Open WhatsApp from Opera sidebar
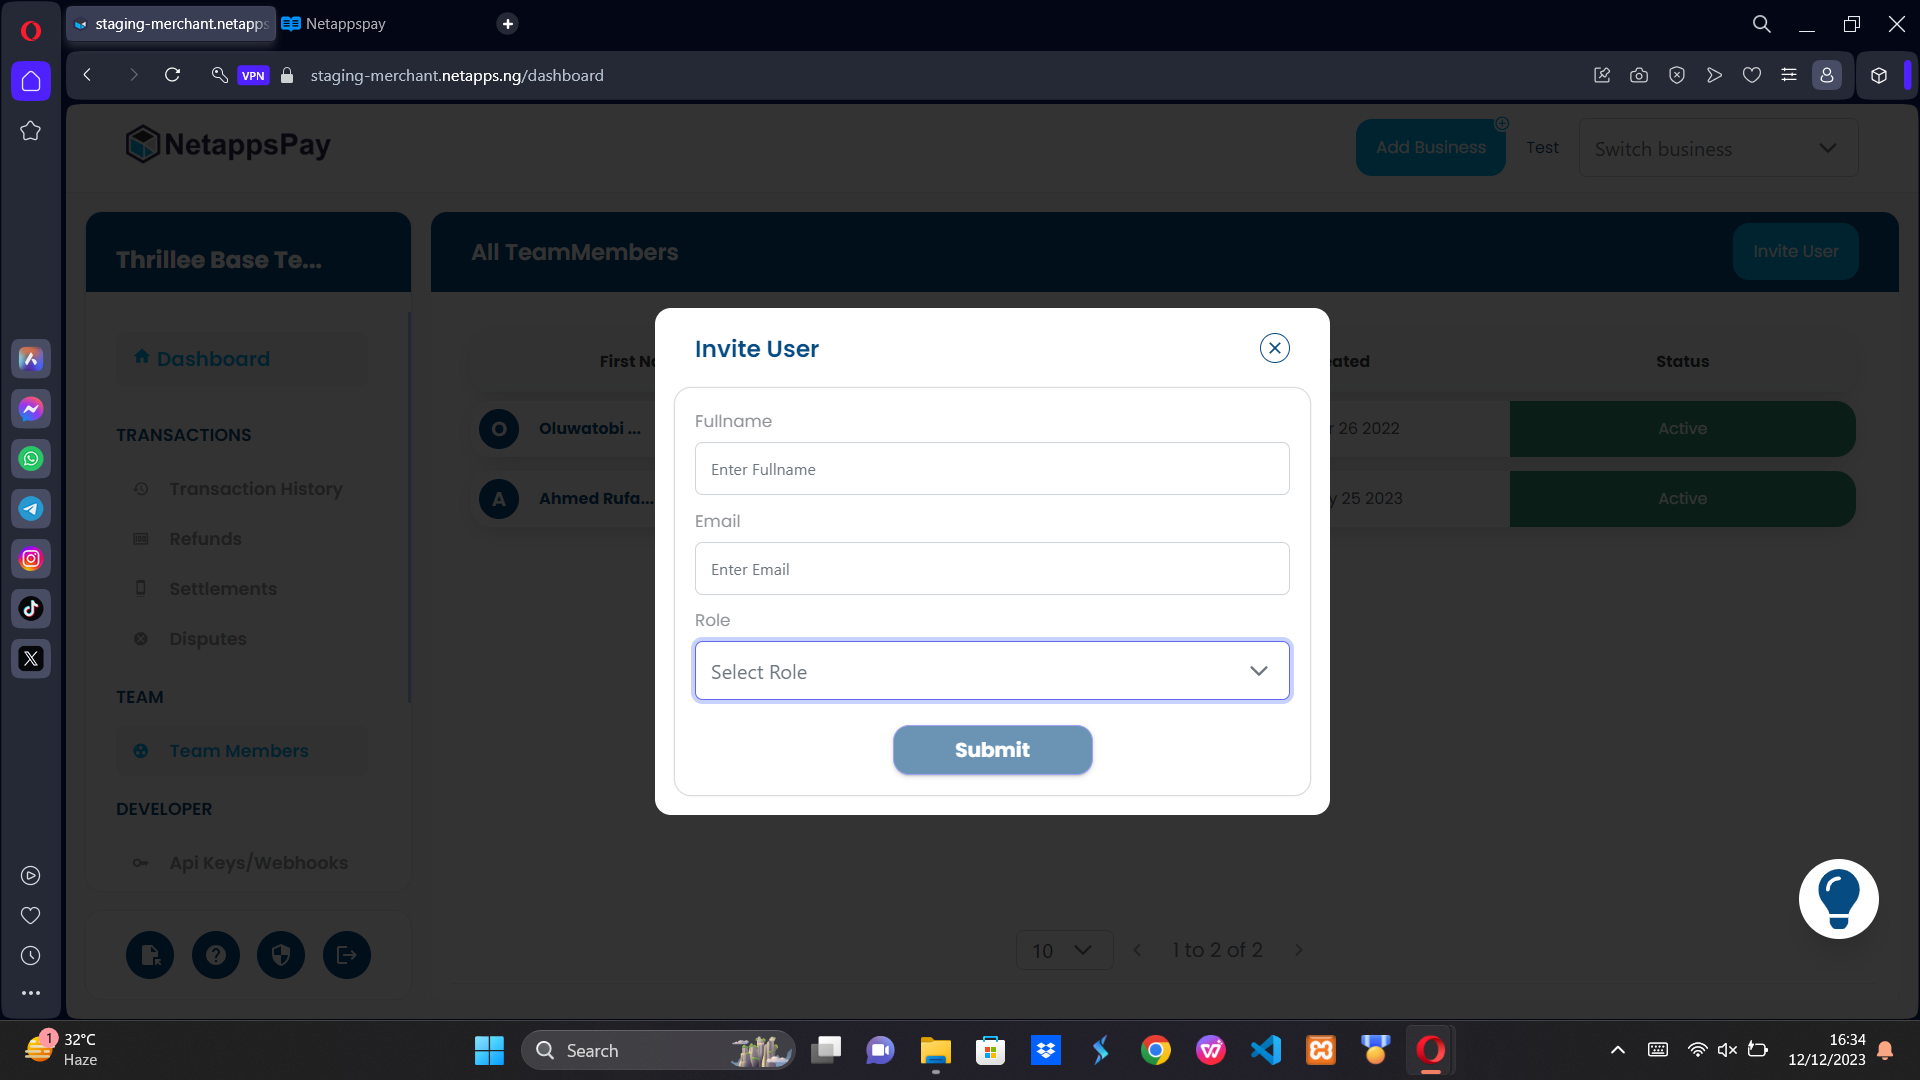This screenshot has width=1920, height=1080. (x=31, y=459)
